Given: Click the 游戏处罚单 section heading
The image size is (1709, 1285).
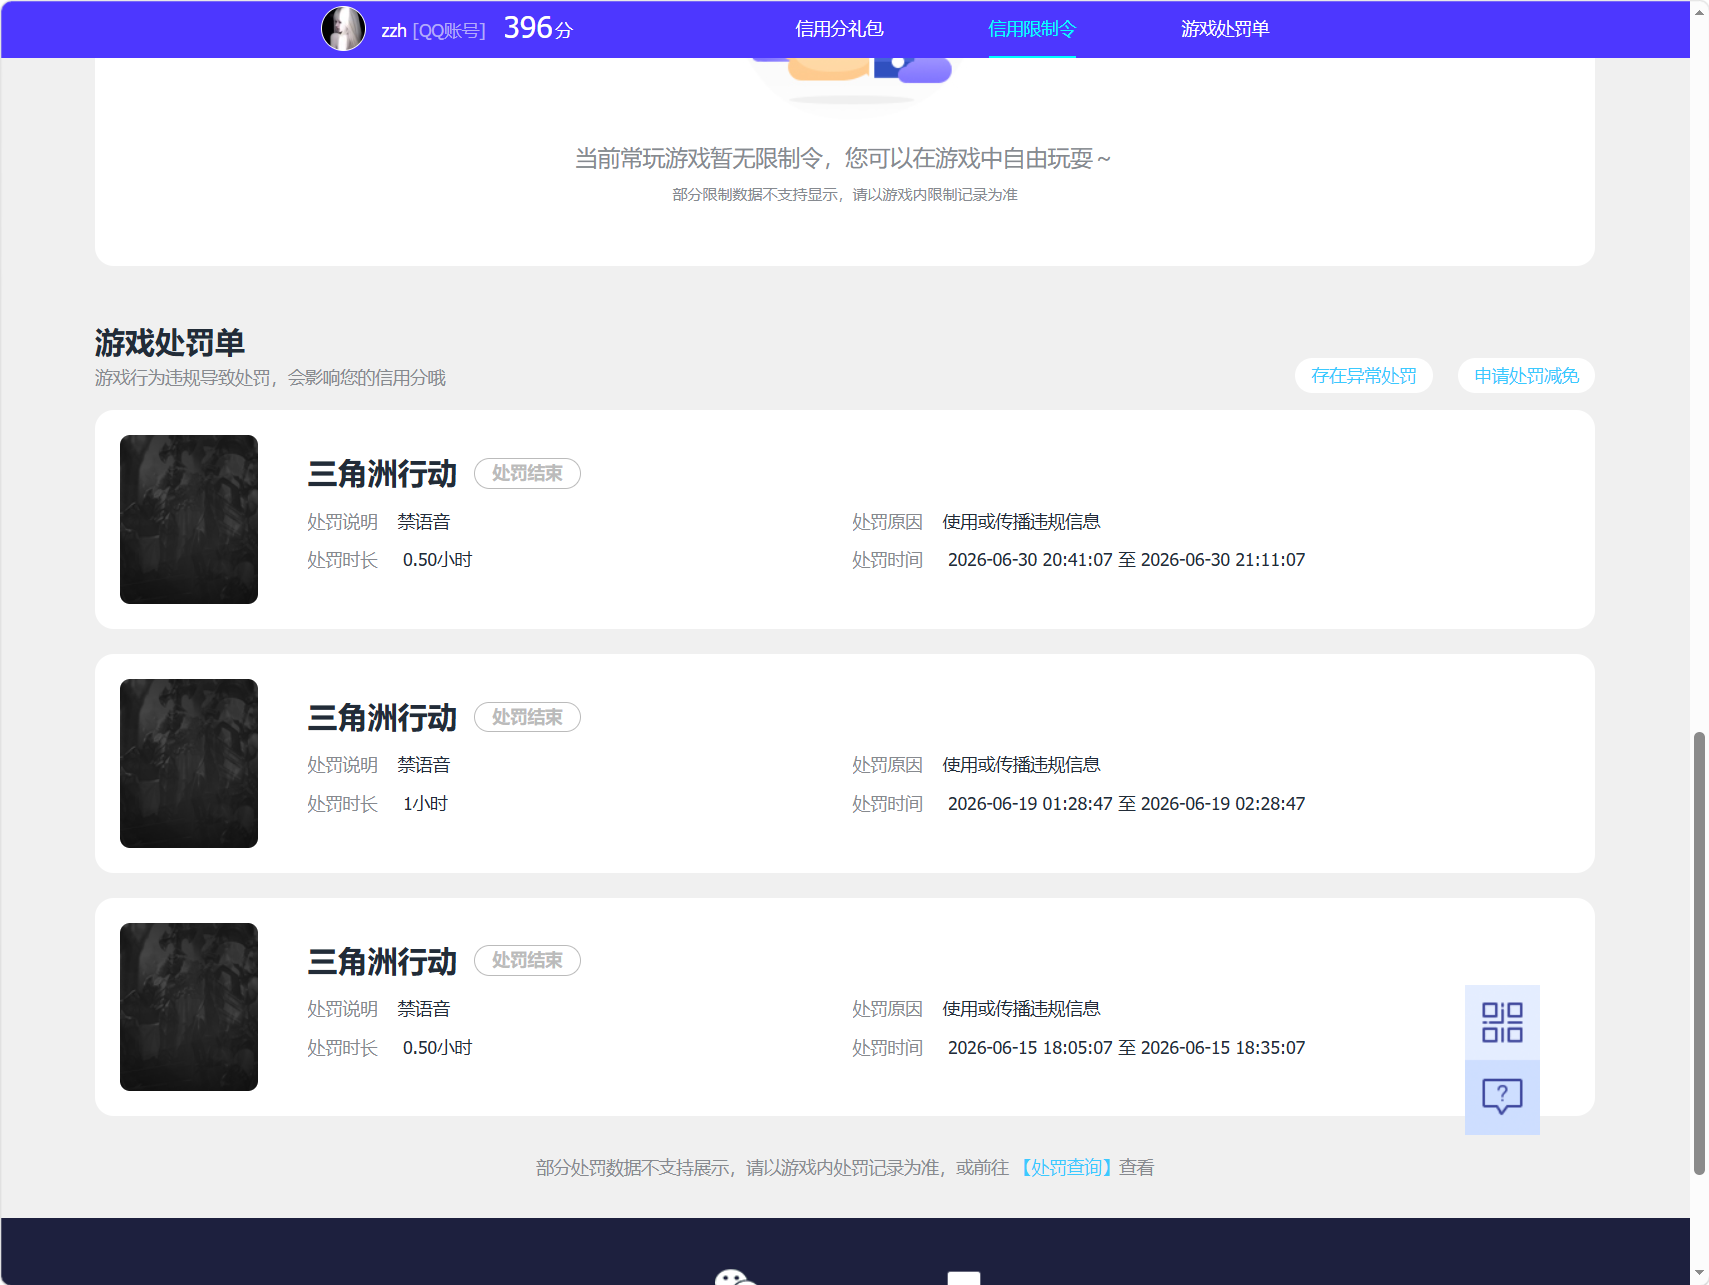Looking at the screenshot, I should tap(170, 343).
